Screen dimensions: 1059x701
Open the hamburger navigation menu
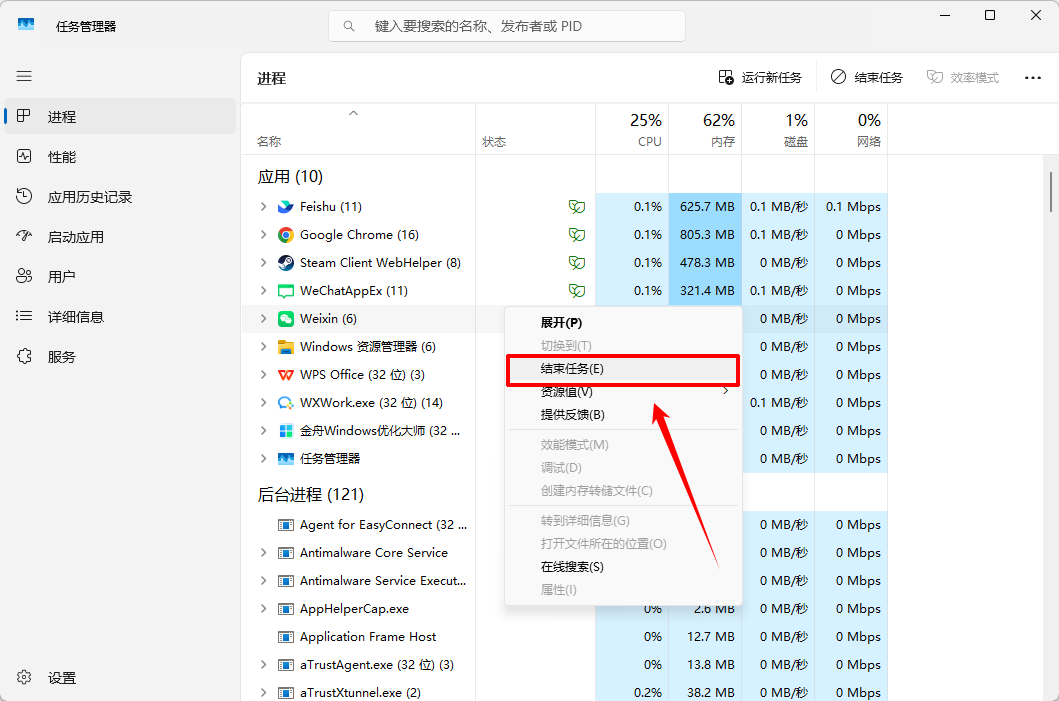pyautogui.click(x=24, y=76)
